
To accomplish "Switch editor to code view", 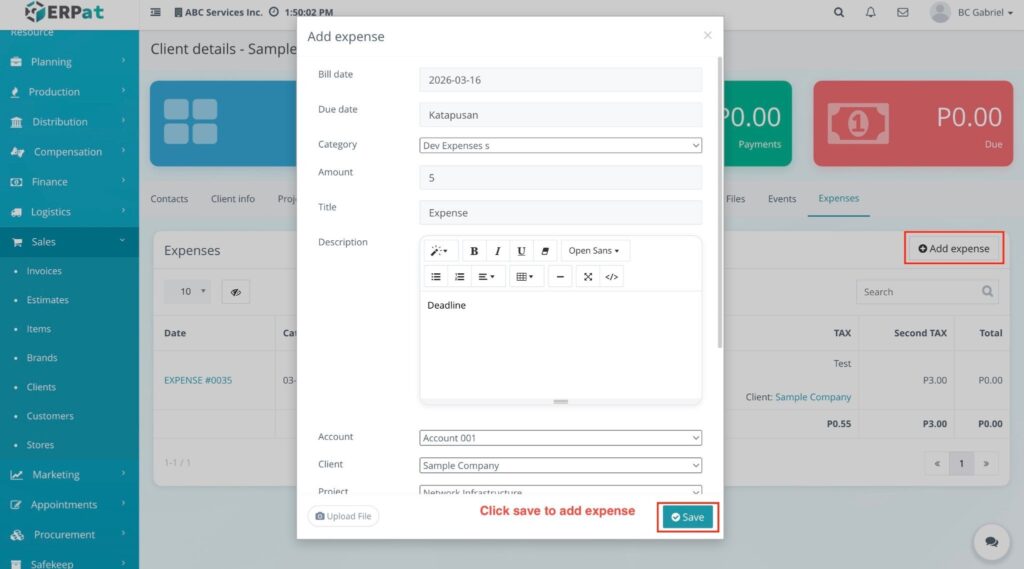I will [611, 277].
